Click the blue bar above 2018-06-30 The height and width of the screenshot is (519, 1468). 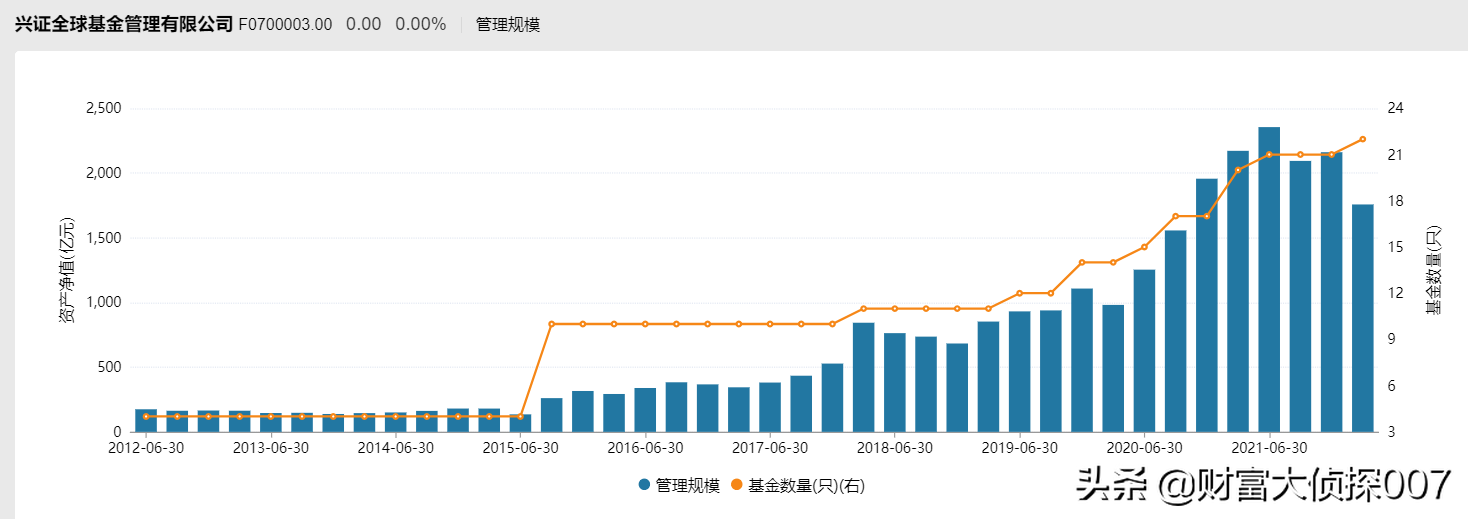coord(895,382)
